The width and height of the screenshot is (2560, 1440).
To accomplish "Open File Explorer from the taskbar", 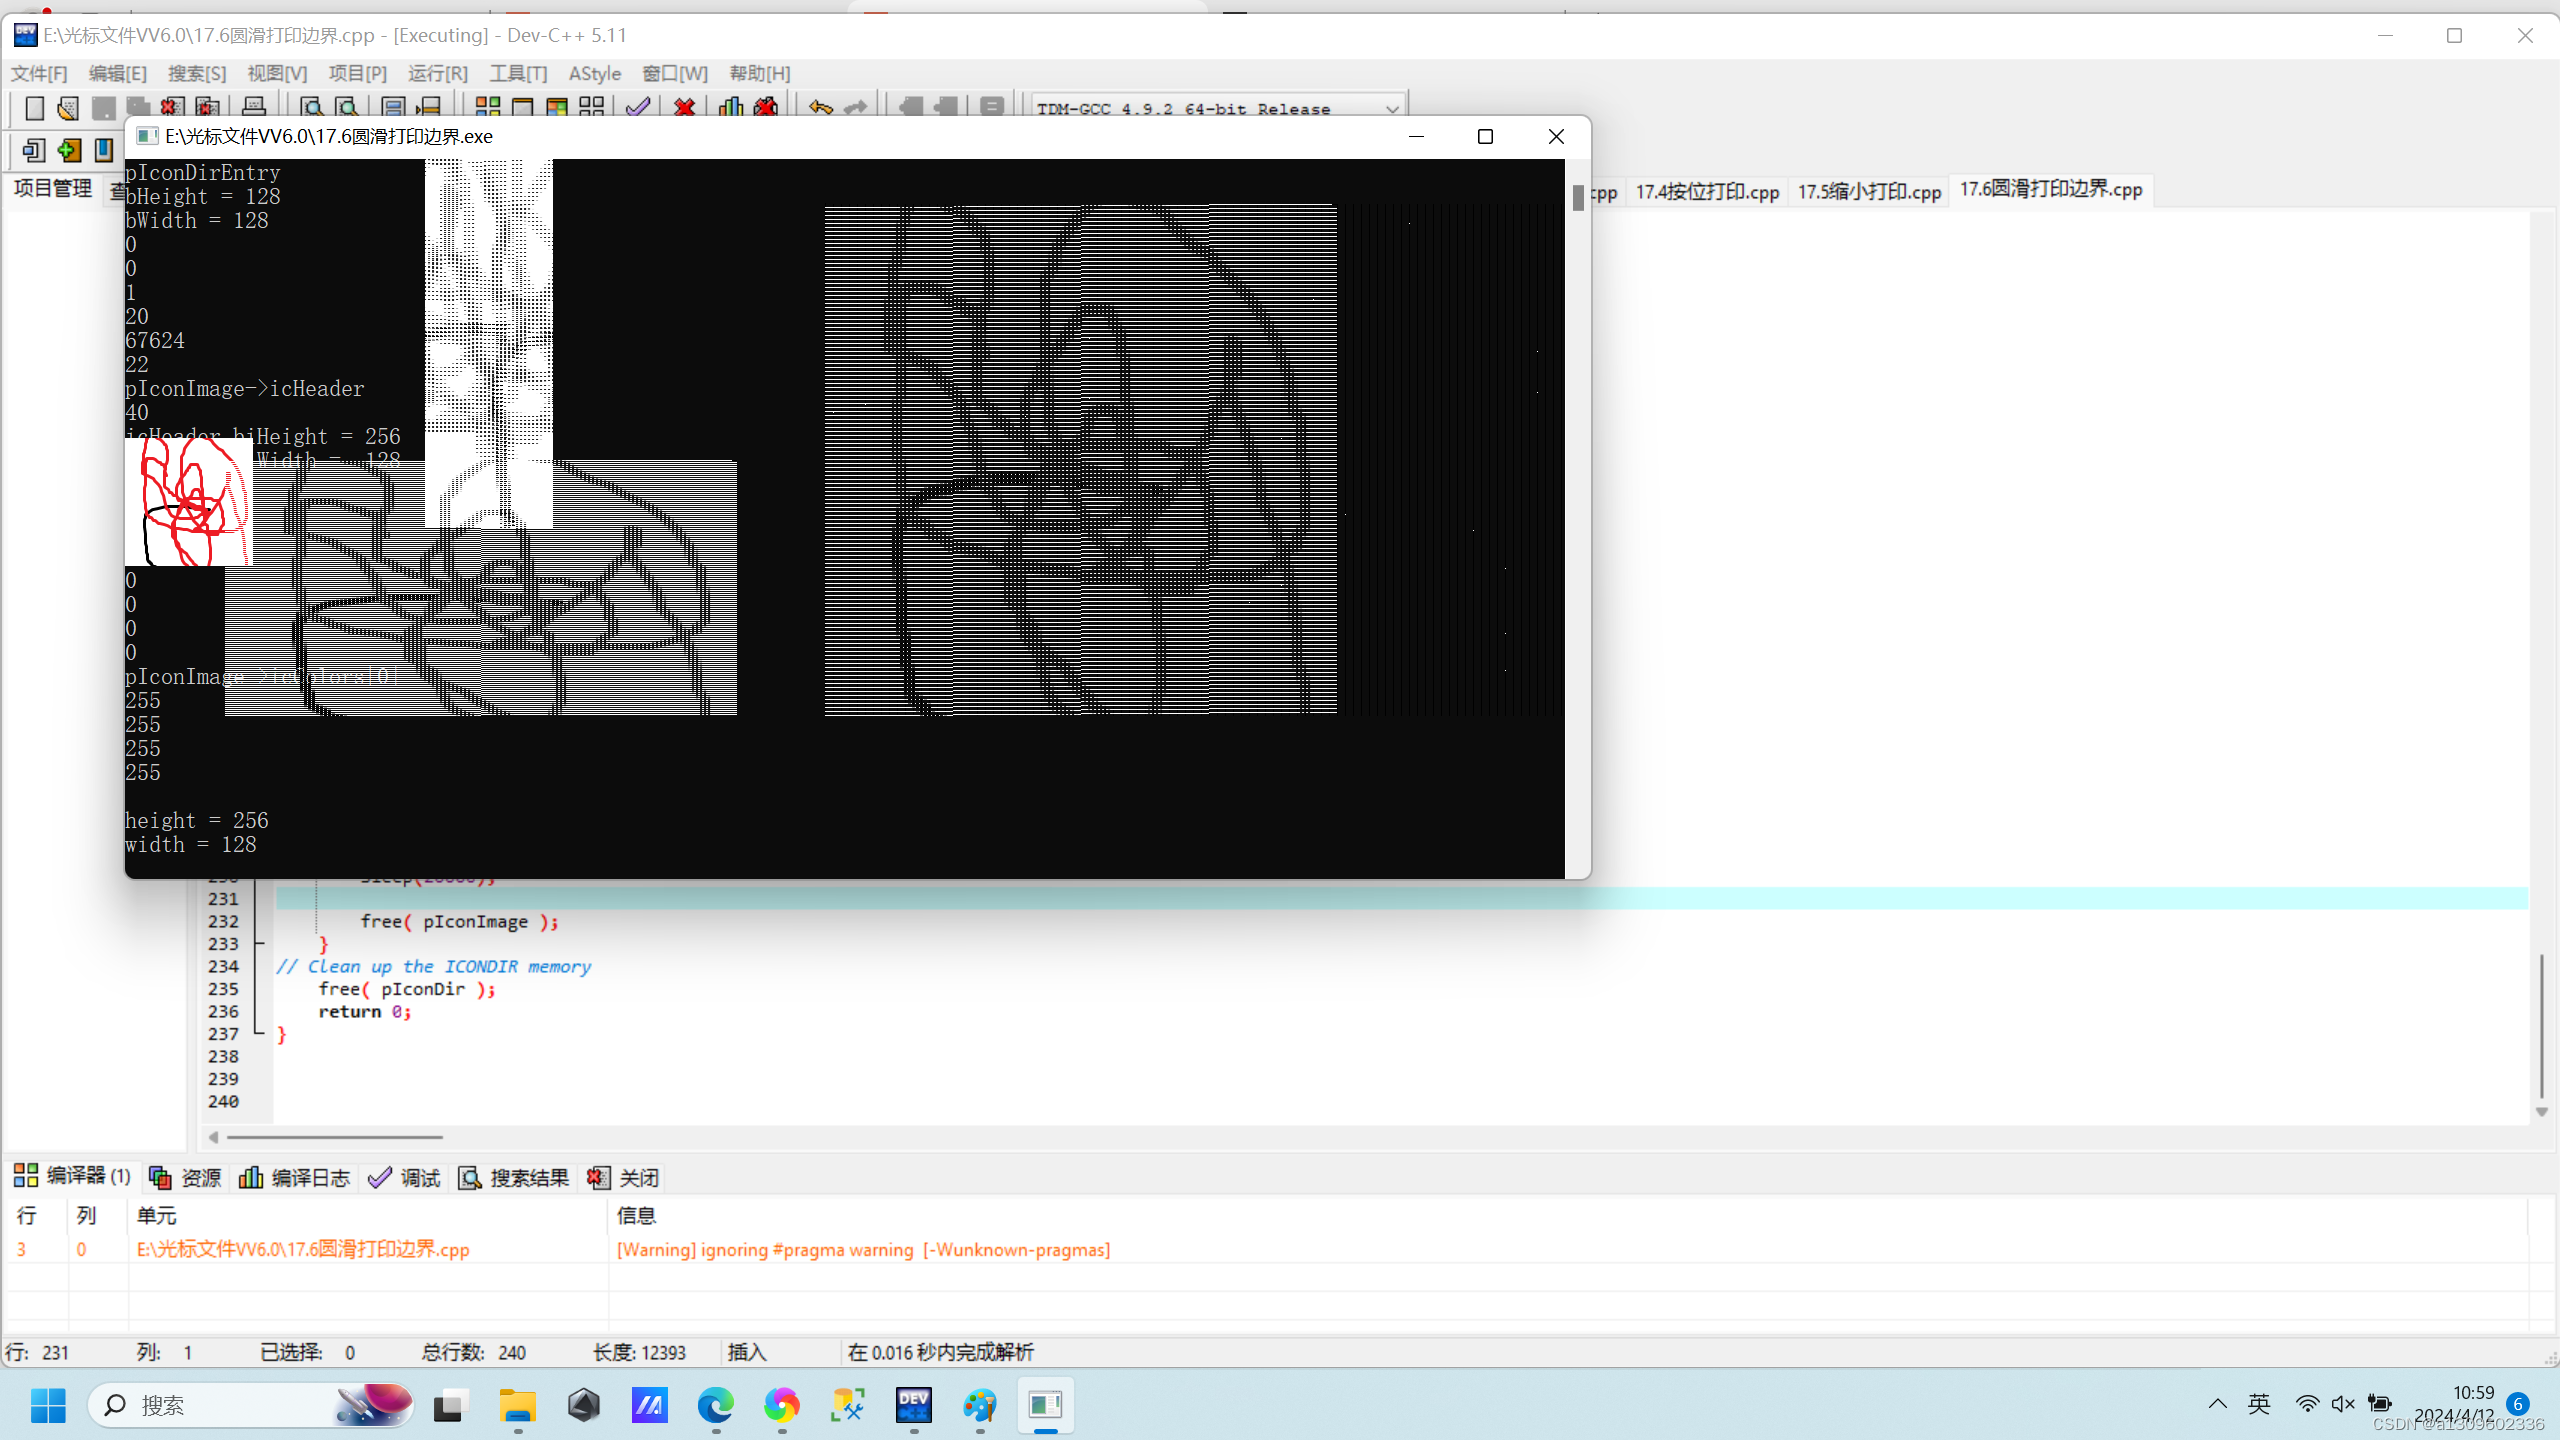I will pos(517,1405).
